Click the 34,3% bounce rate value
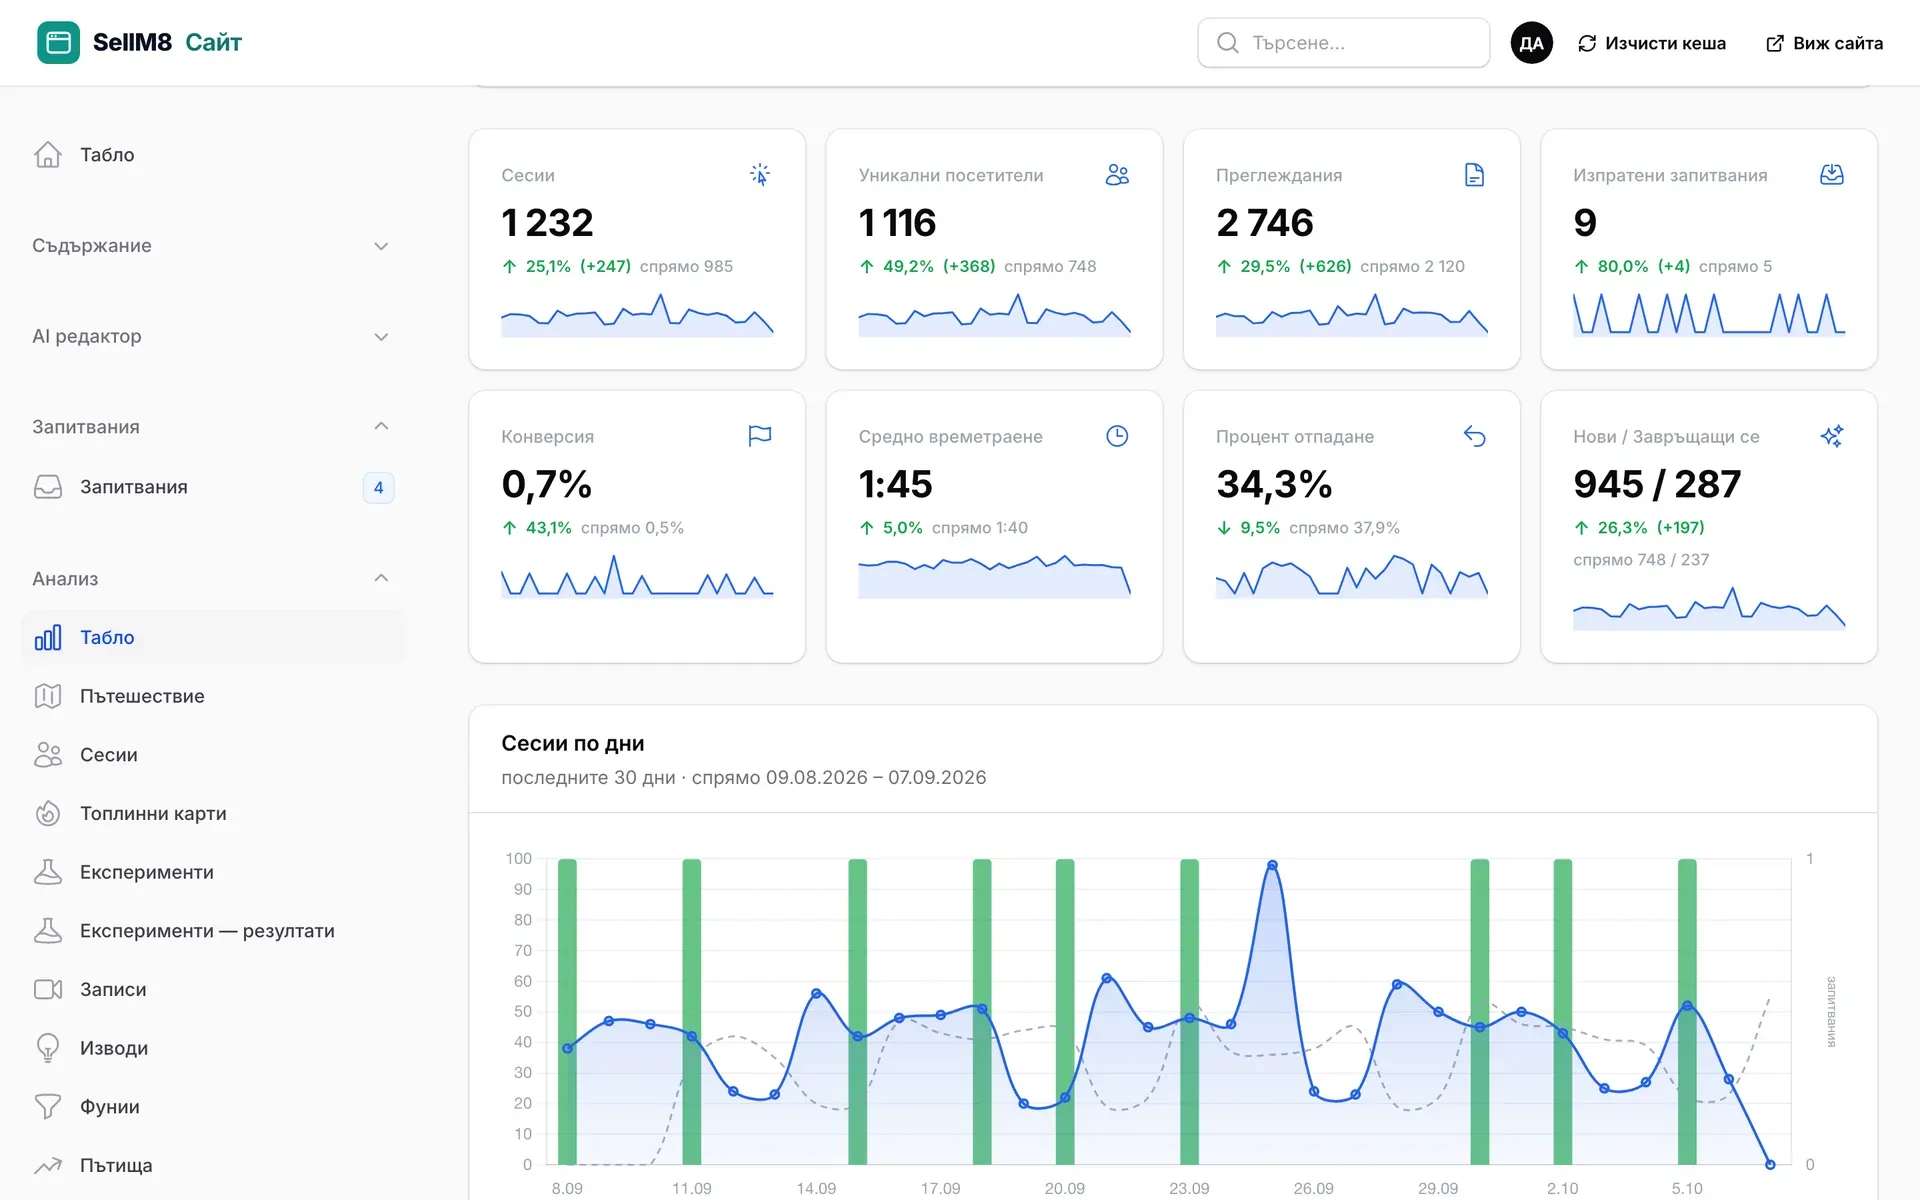This screenshot has width=1920, height=1200. (1274, 484)
